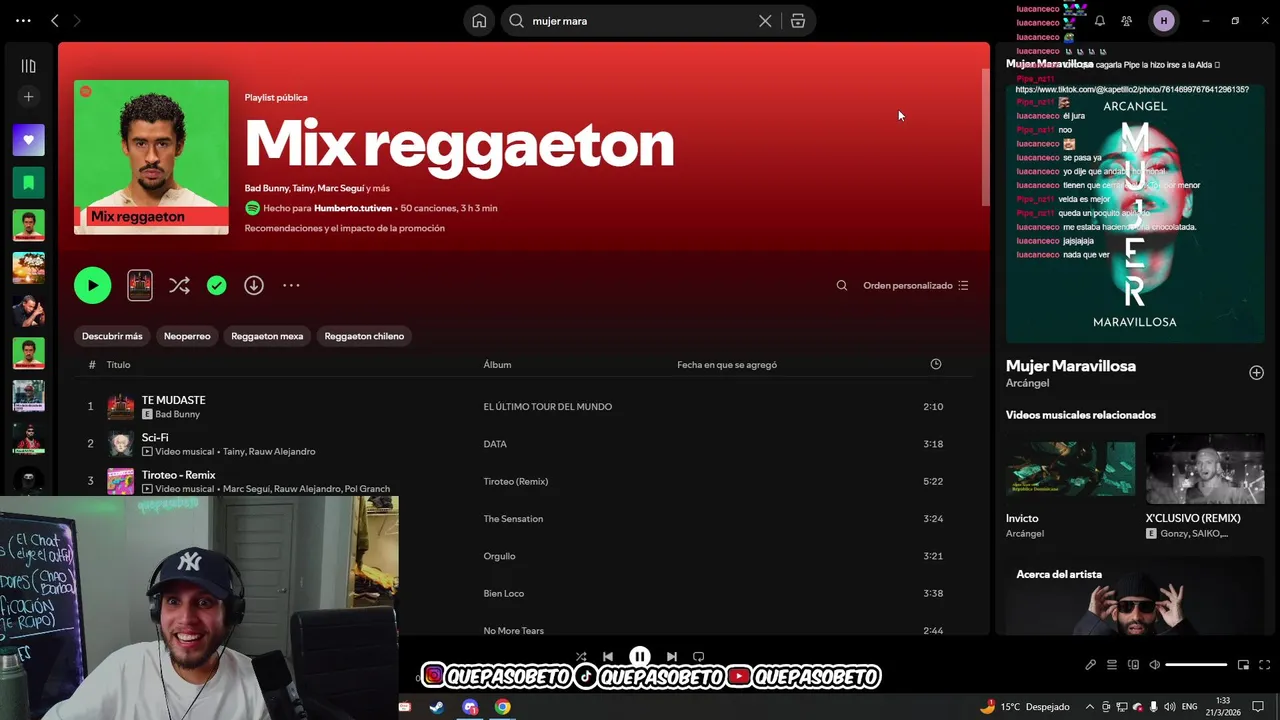Image resolution: width=1280 pixels, height=720 pixels.
Task: Select the 'Reggaeton chileno' chip
Action: click(364, 336)
